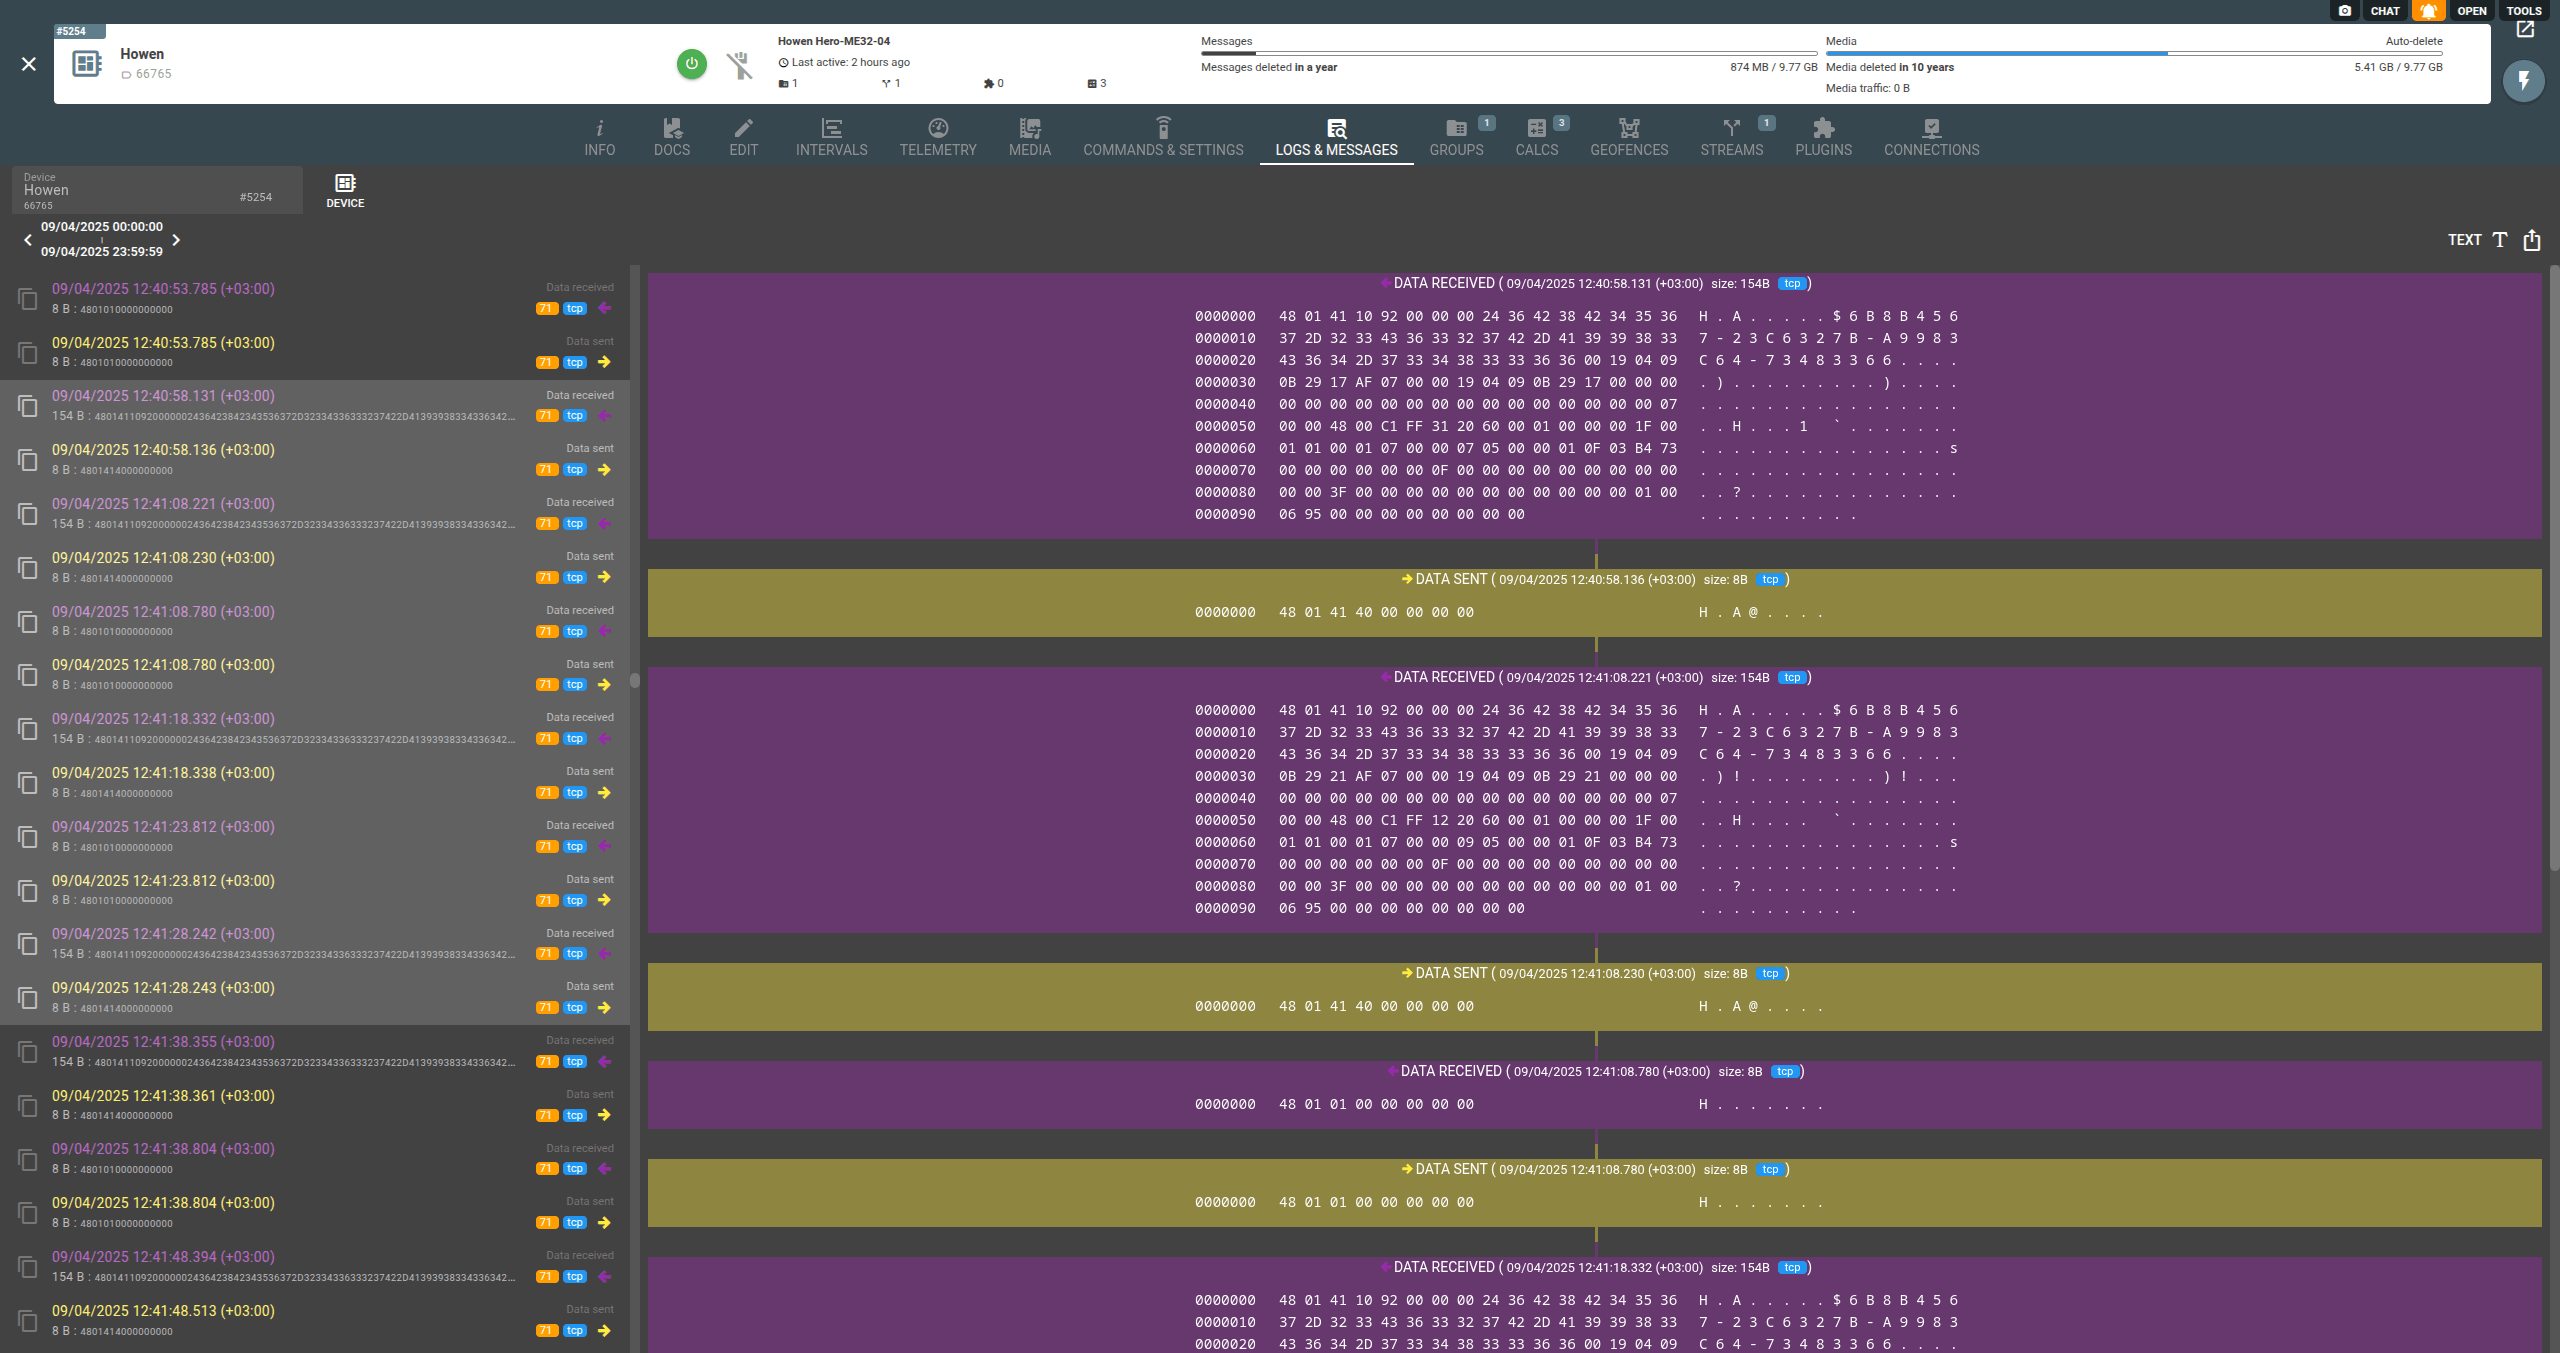
Task: Copy the 12:40:53.785 received log entry
Action: 28,299
